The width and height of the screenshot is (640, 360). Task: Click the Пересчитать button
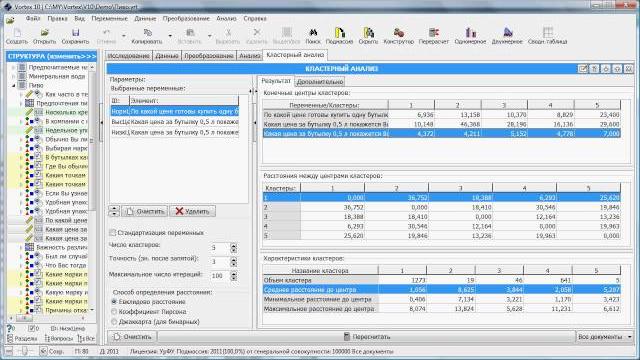367,337
